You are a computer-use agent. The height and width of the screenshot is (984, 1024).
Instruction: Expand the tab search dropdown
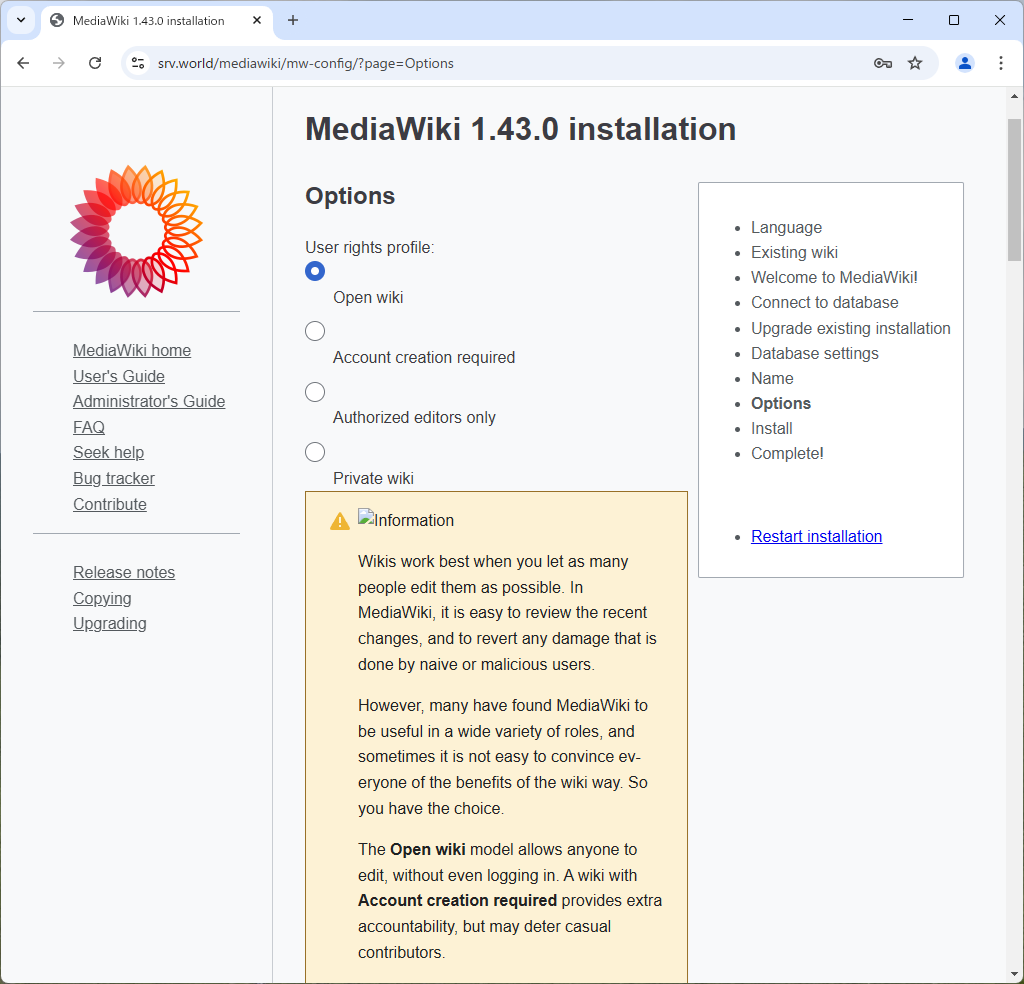click(x=21, y=20)
